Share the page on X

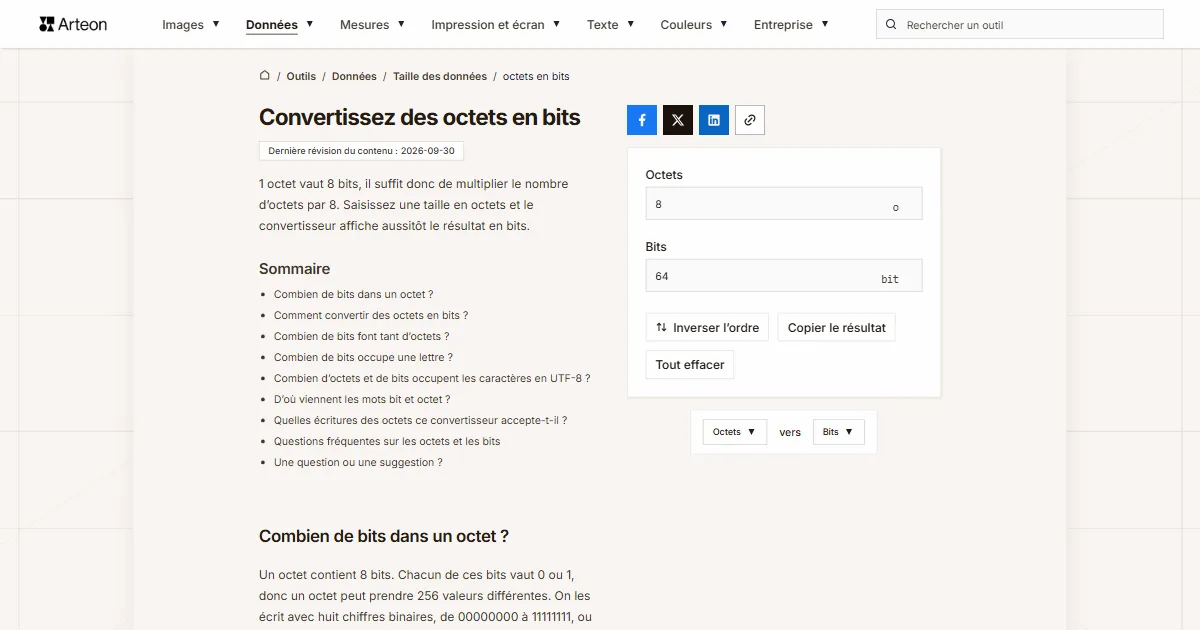(x=678, y=120)
